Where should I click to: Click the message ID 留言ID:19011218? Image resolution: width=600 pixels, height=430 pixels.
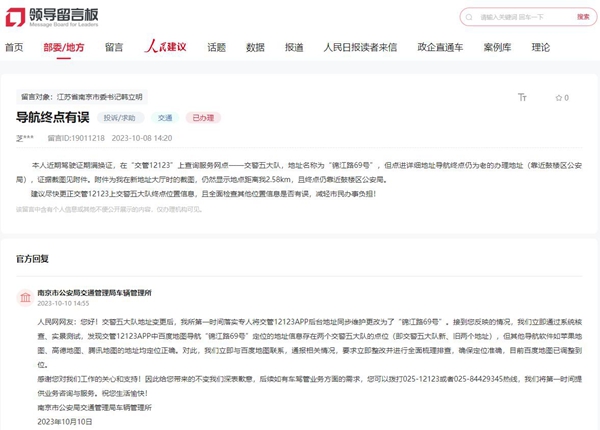(76, 138)
